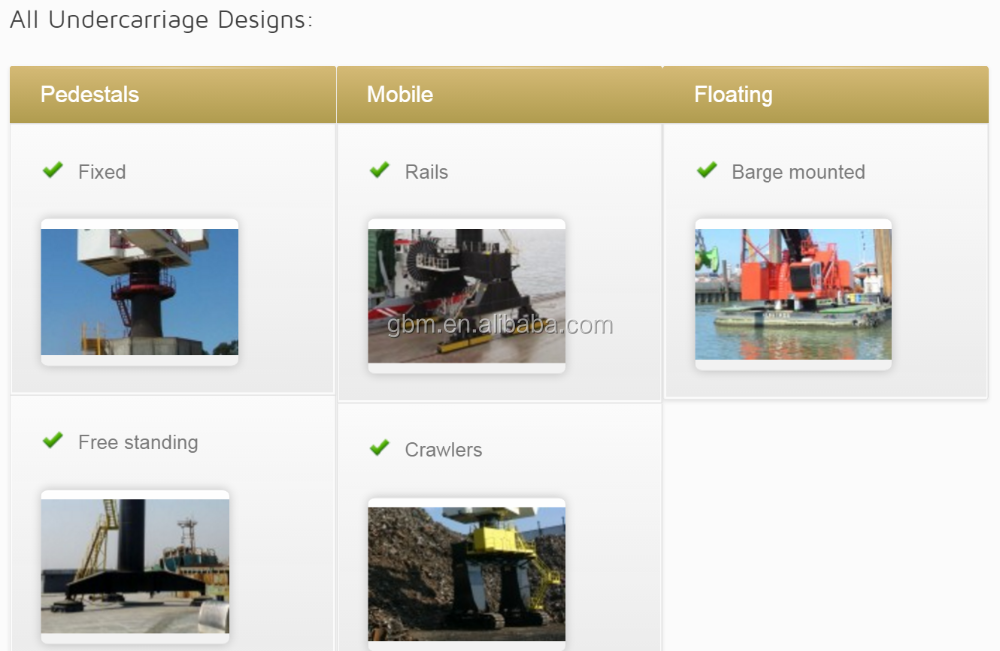The width and height of the screenshot is (1000, 651).
Task: Open the Pedestals column header
Action: point(89,95)
